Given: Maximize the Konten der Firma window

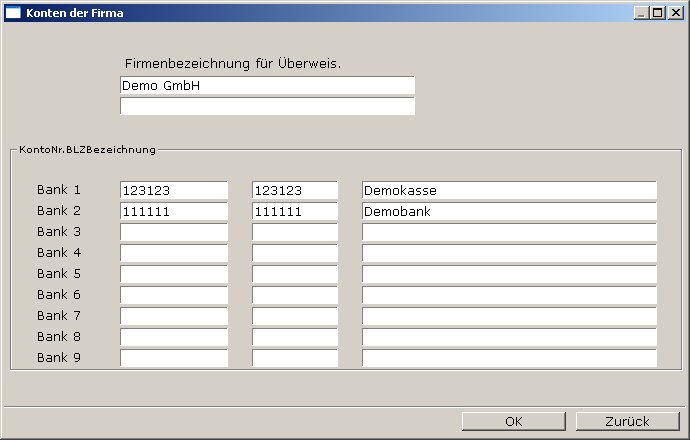Looking at the screenshot, I should (x=658, y=13).
